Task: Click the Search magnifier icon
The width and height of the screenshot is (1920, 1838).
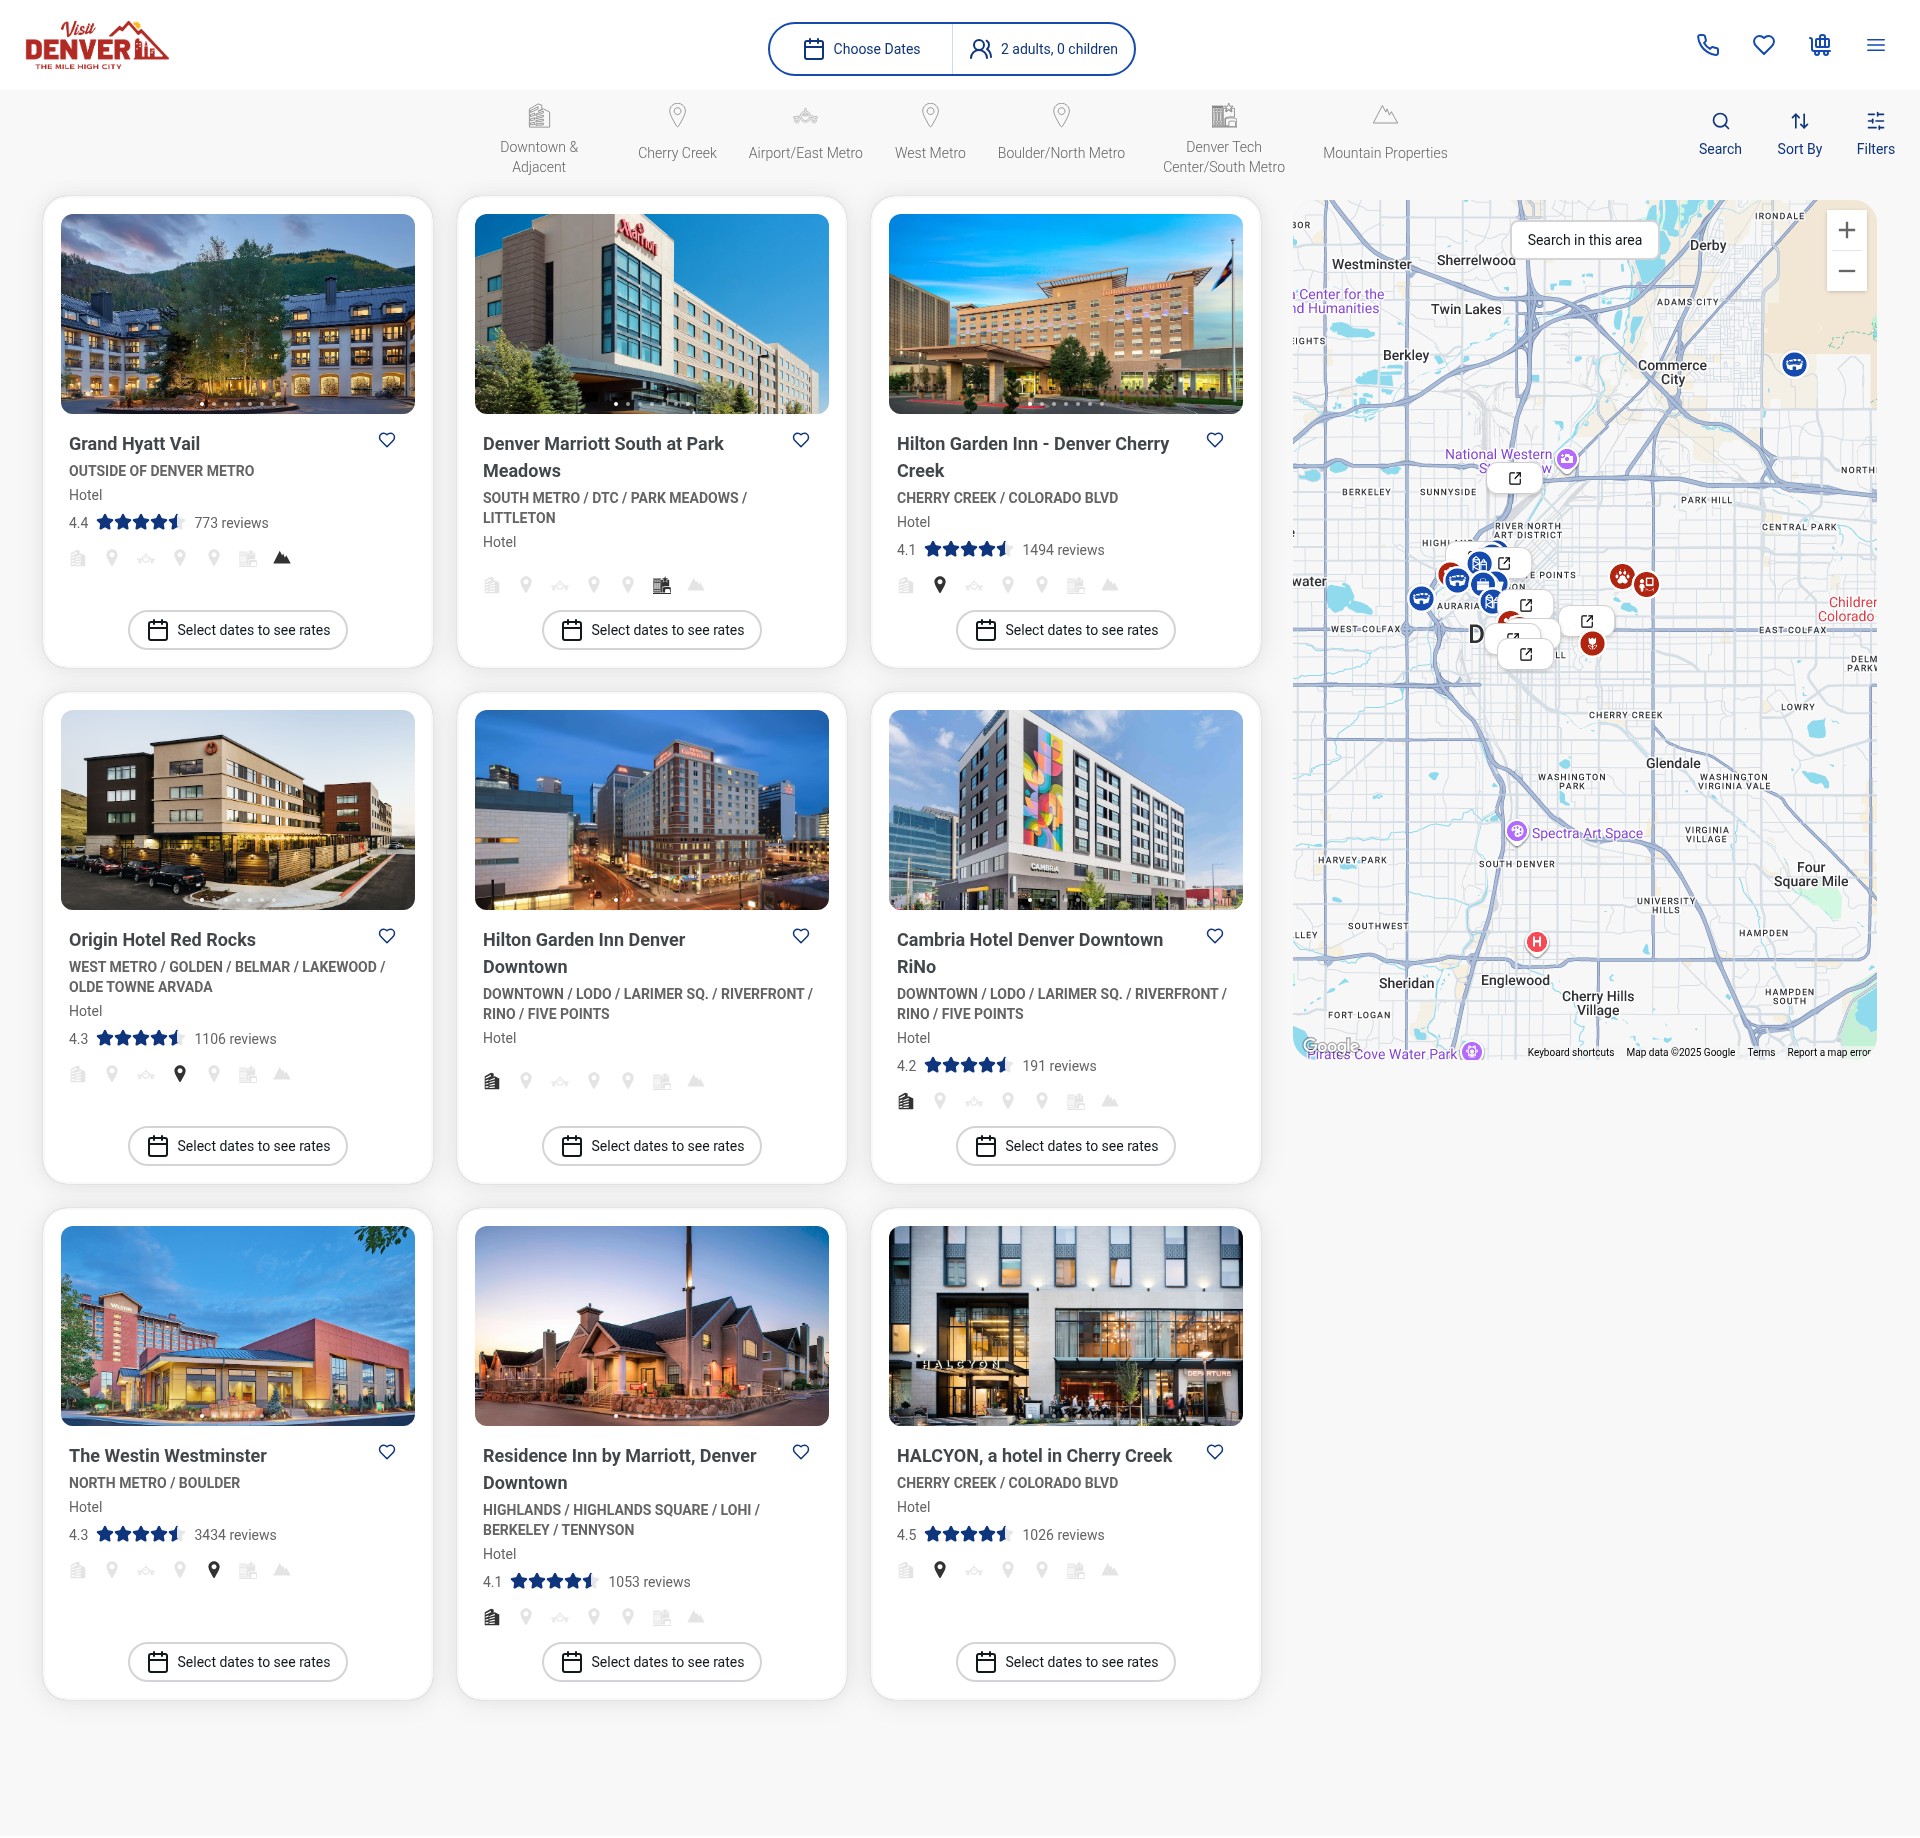Action: (1720, 134)
